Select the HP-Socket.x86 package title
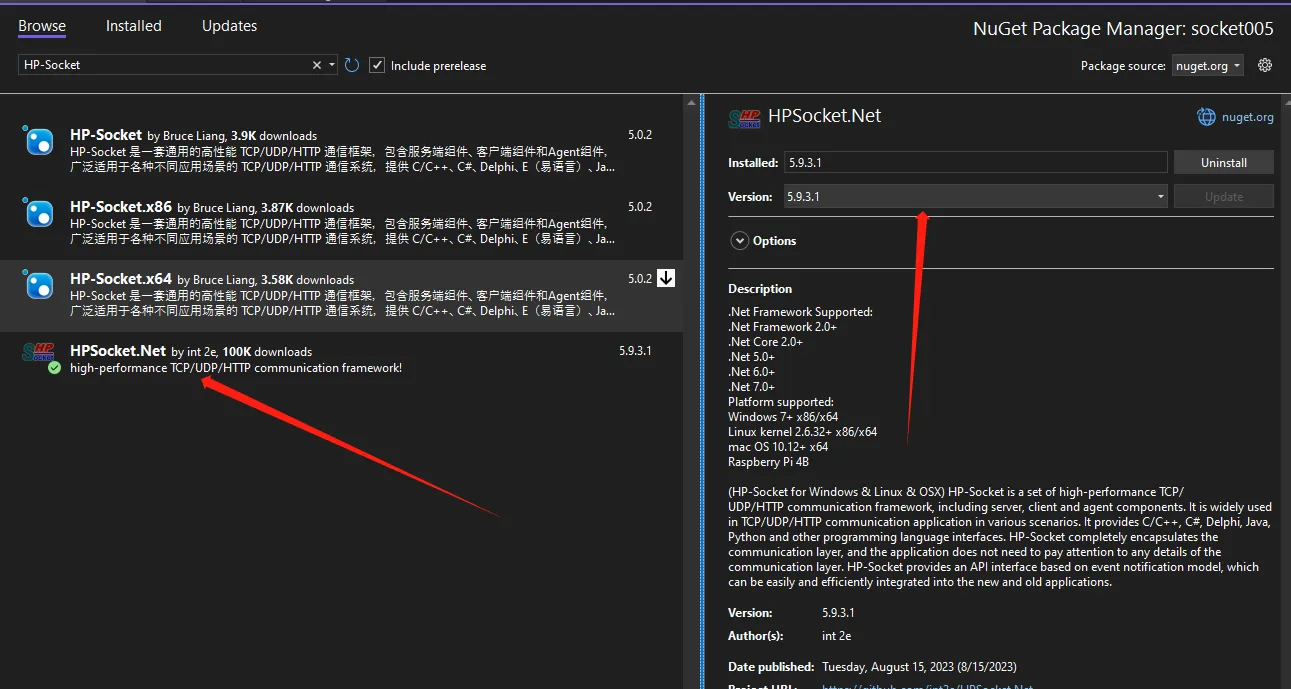This screenshot has width=1291, height=689. click(121, 207)
